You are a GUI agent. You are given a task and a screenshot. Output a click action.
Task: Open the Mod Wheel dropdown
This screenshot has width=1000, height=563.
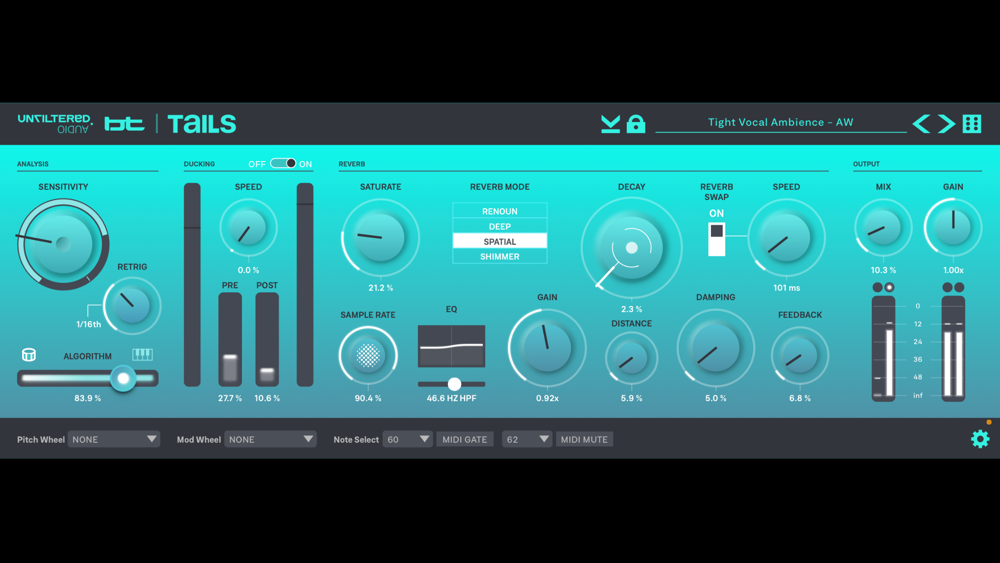pos(270,439)
